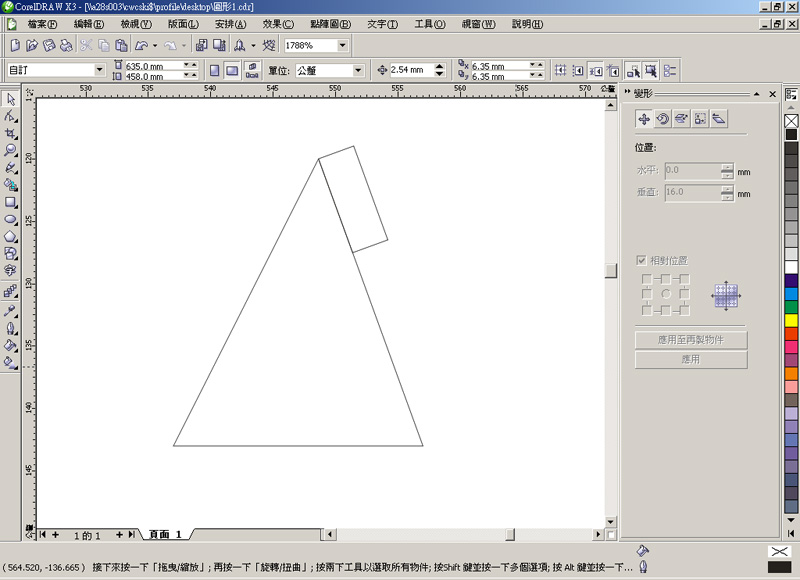This screenshot has width=800, height=580.
Task: Open the 單位 units dropdown
Action: (358, 70)
